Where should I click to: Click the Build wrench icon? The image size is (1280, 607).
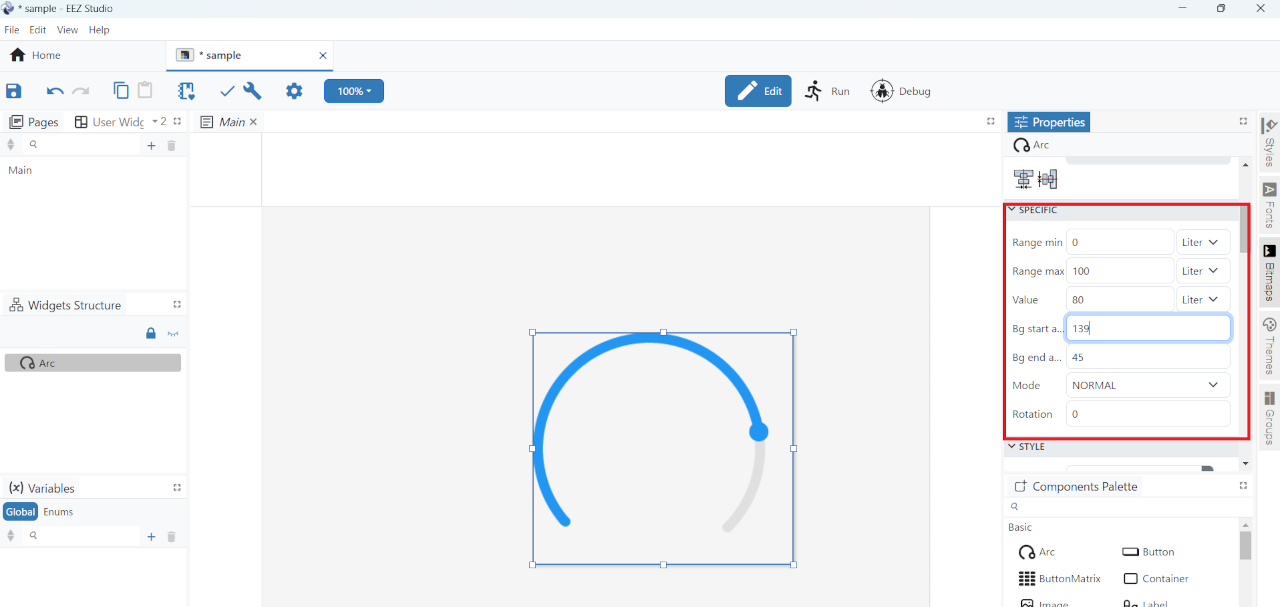coord(253,91)
